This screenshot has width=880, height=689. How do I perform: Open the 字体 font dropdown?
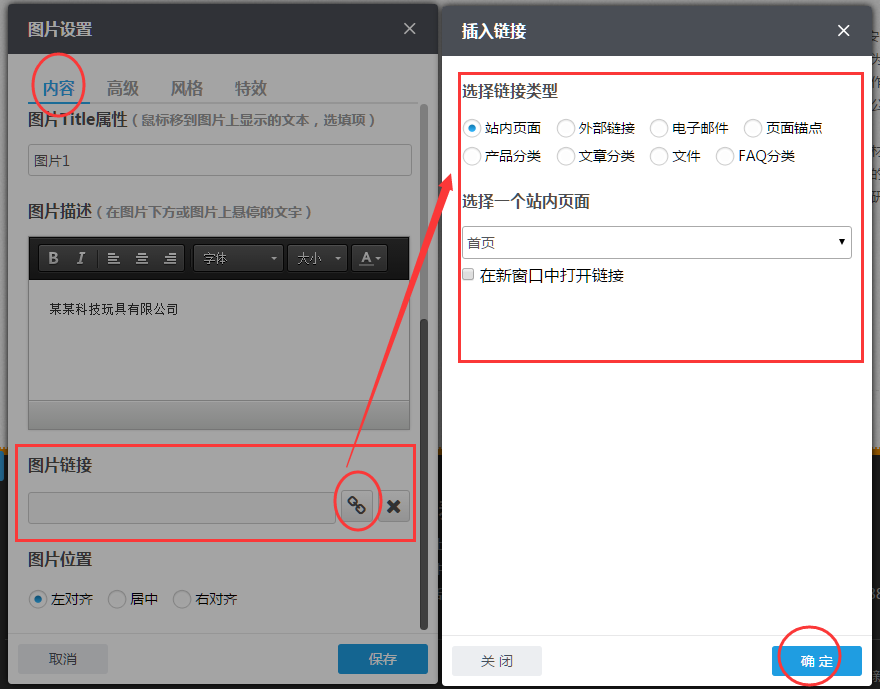(237, 257)
